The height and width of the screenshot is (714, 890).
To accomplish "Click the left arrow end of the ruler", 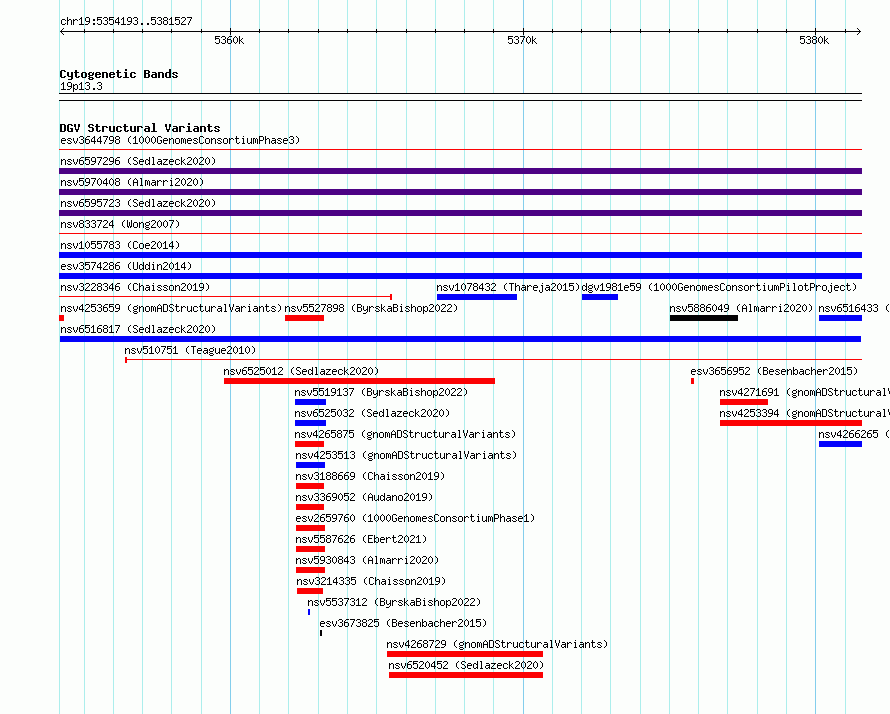I will 62,31.
